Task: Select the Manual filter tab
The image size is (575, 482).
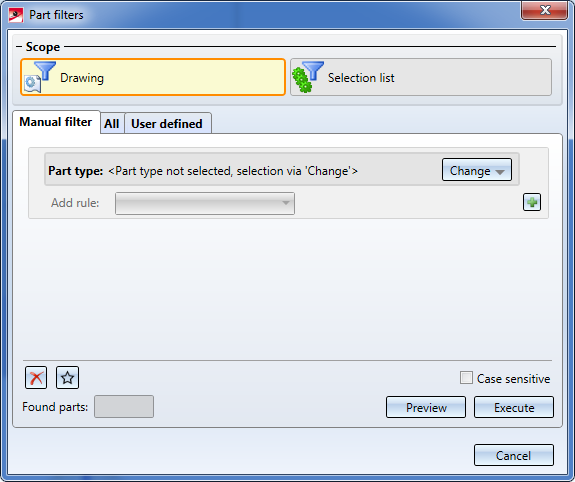Action: tap(56, 122)
